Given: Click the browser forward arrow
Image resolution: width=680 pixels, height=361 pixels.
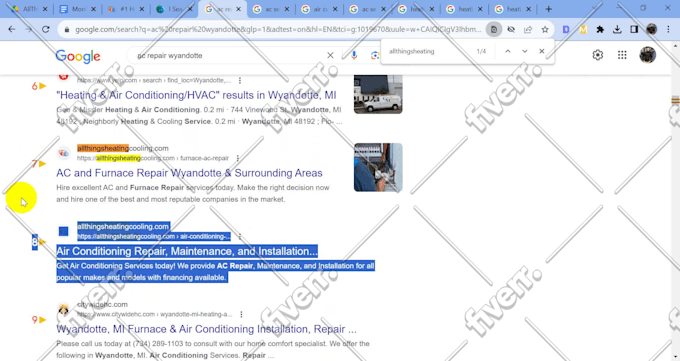Looking at the screenshot, I should (x=29, y=30).
